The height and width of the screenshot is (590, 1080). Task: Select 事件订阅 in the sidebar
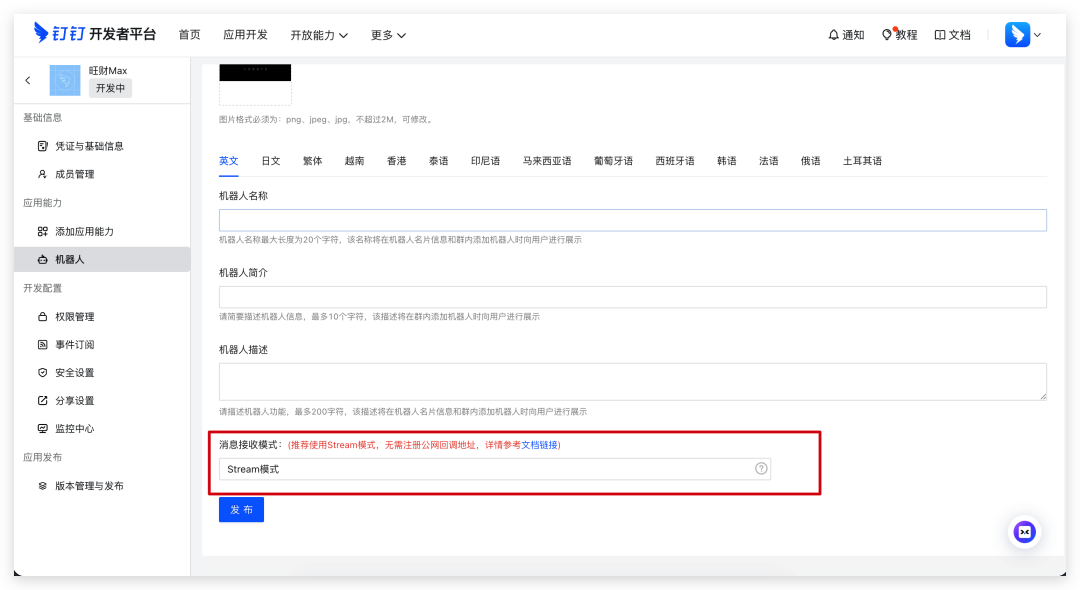pos(75,345)
